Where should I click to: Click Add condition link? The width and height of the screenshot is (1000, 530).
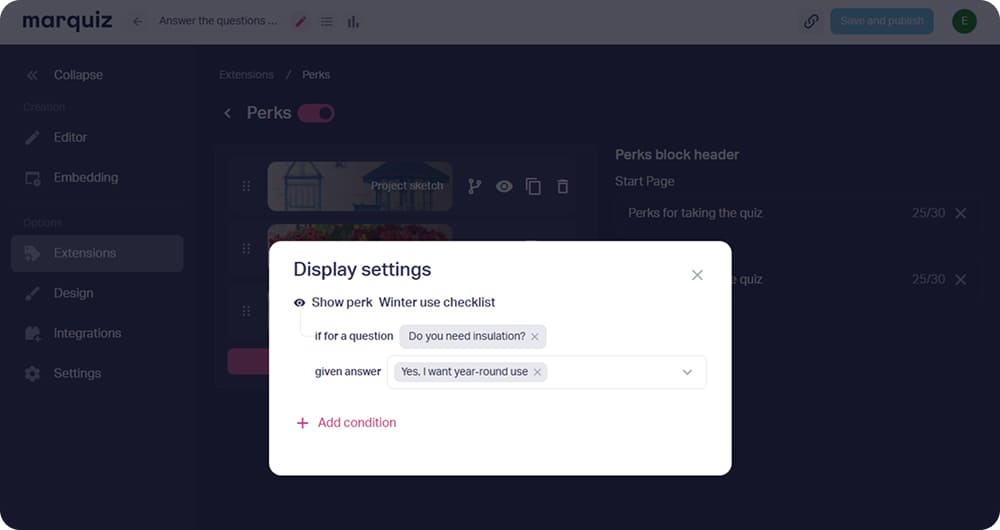click(357, 422)
